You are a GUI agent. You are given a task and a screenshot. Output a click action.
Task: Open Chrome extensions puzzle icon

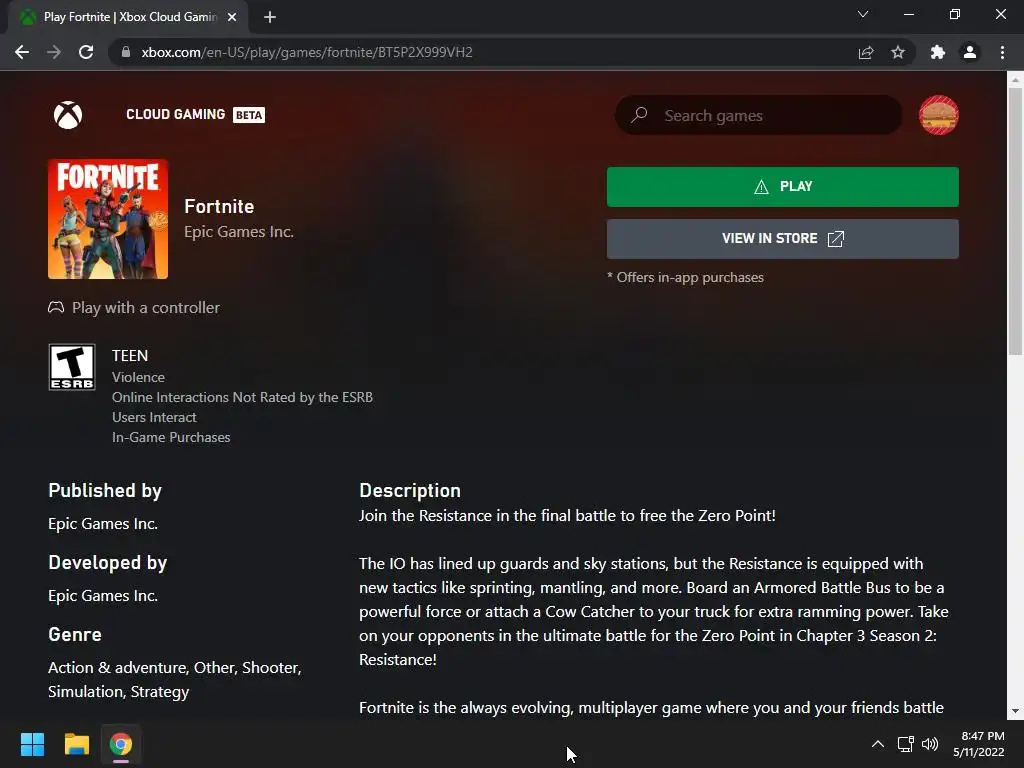point(938,52)
